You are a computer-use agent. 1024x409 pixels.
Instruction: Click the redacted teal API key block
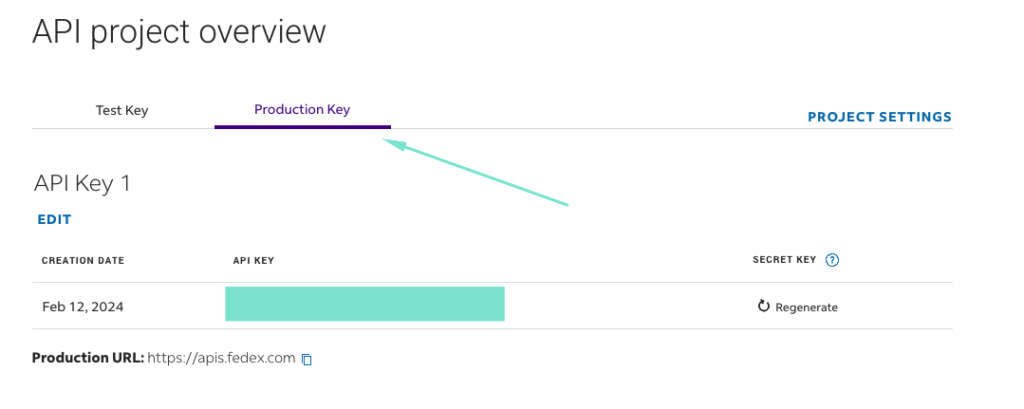point(365,304)
